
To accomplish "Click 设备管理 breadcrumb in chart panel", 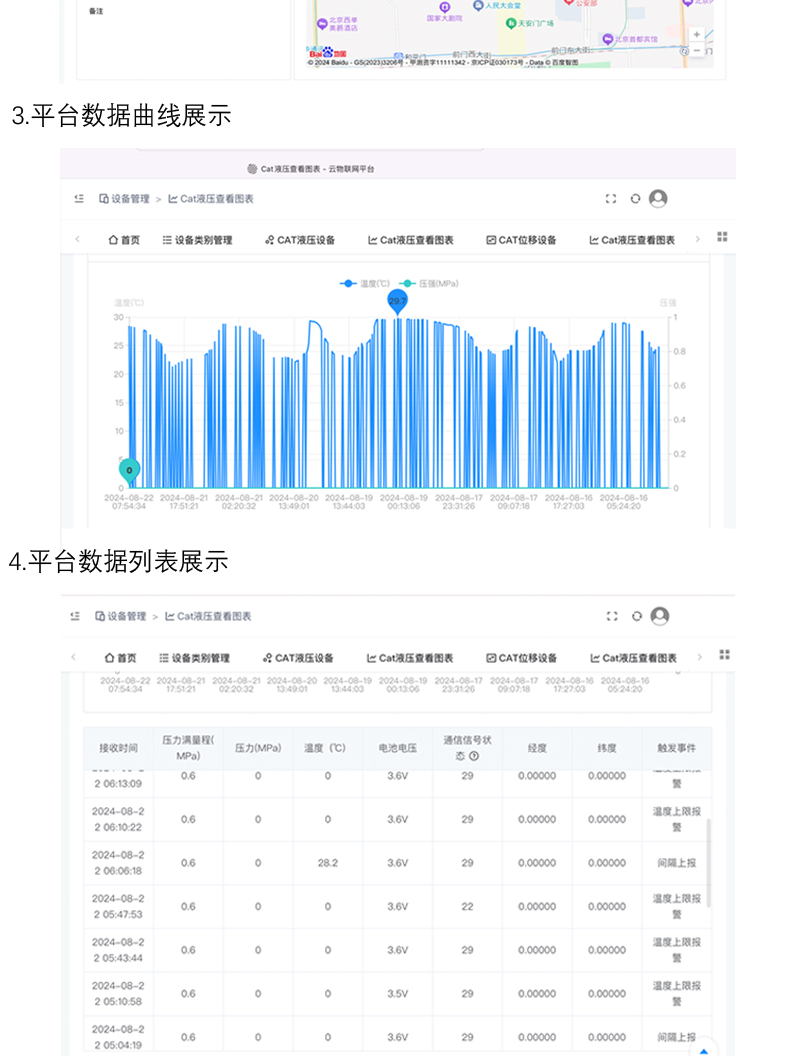I will (x=124, y=199).
